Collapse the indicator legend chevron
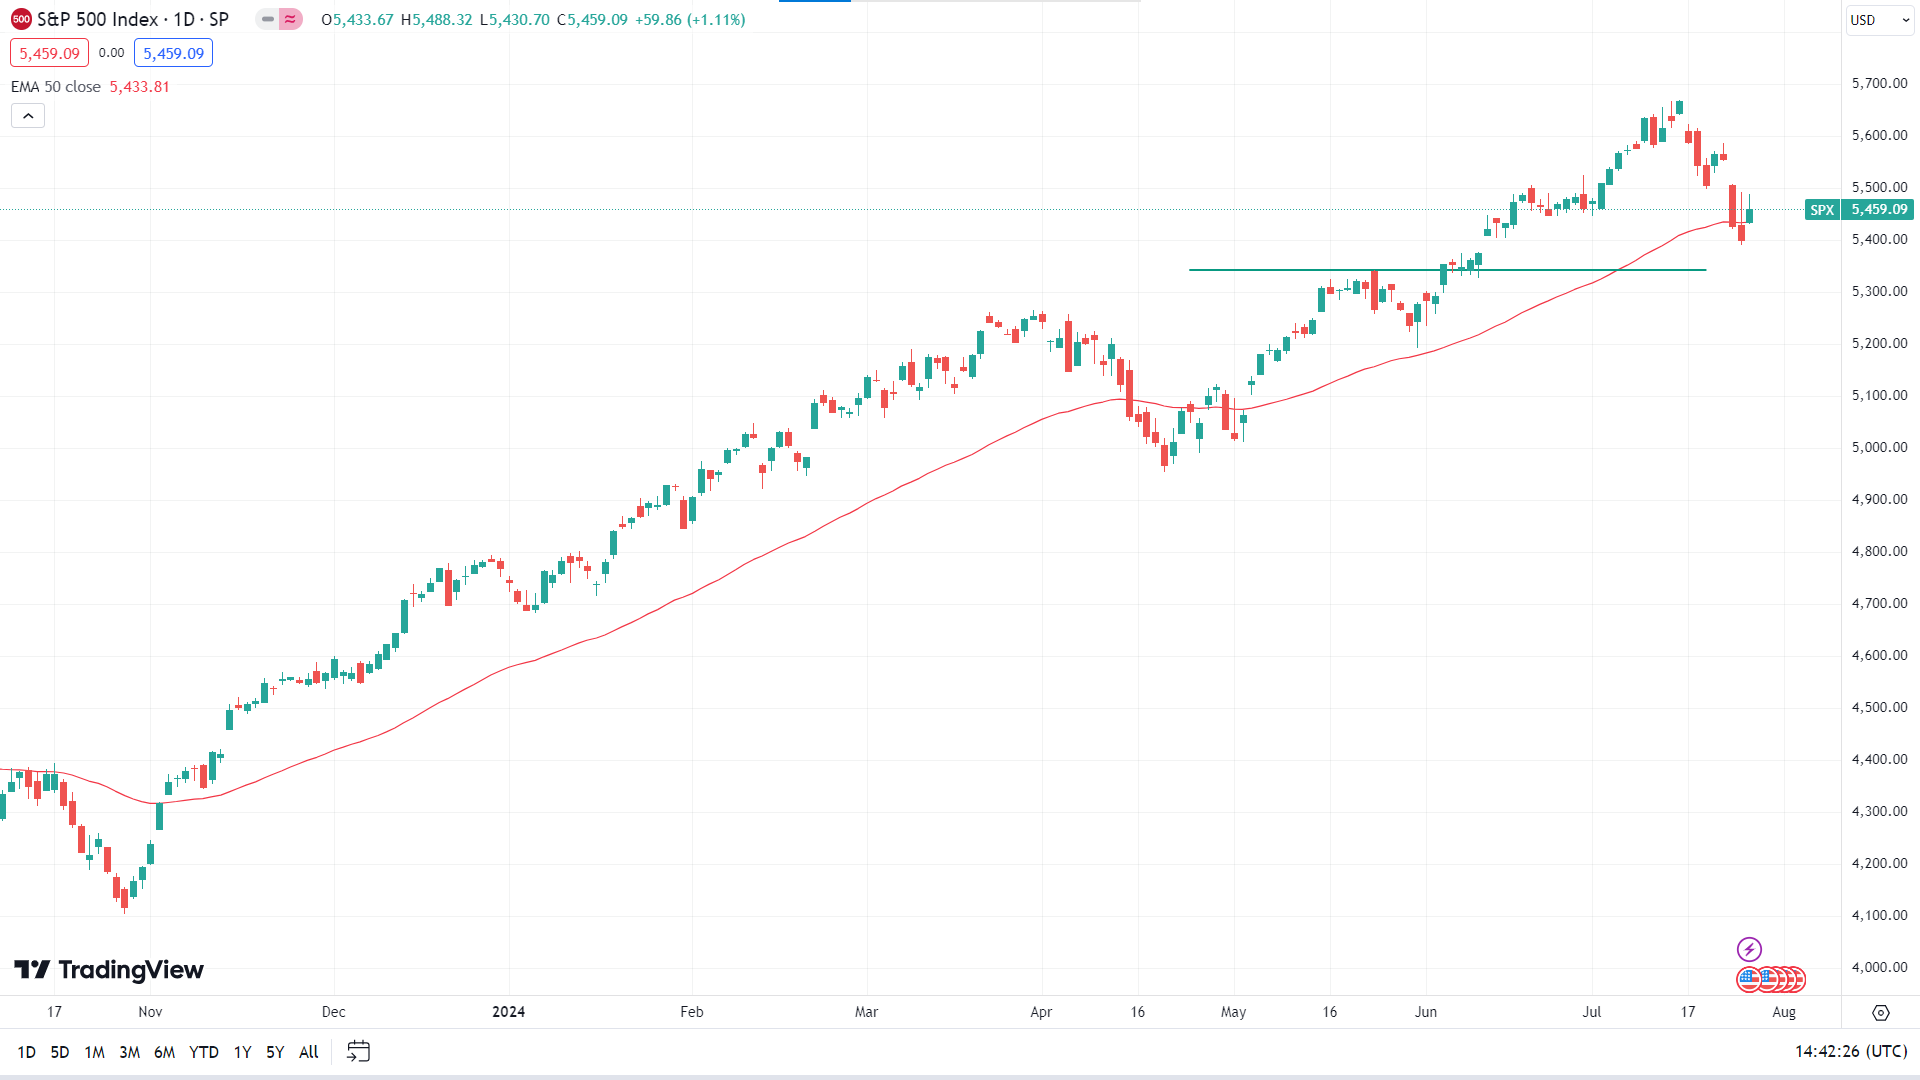 click(28, 116)
